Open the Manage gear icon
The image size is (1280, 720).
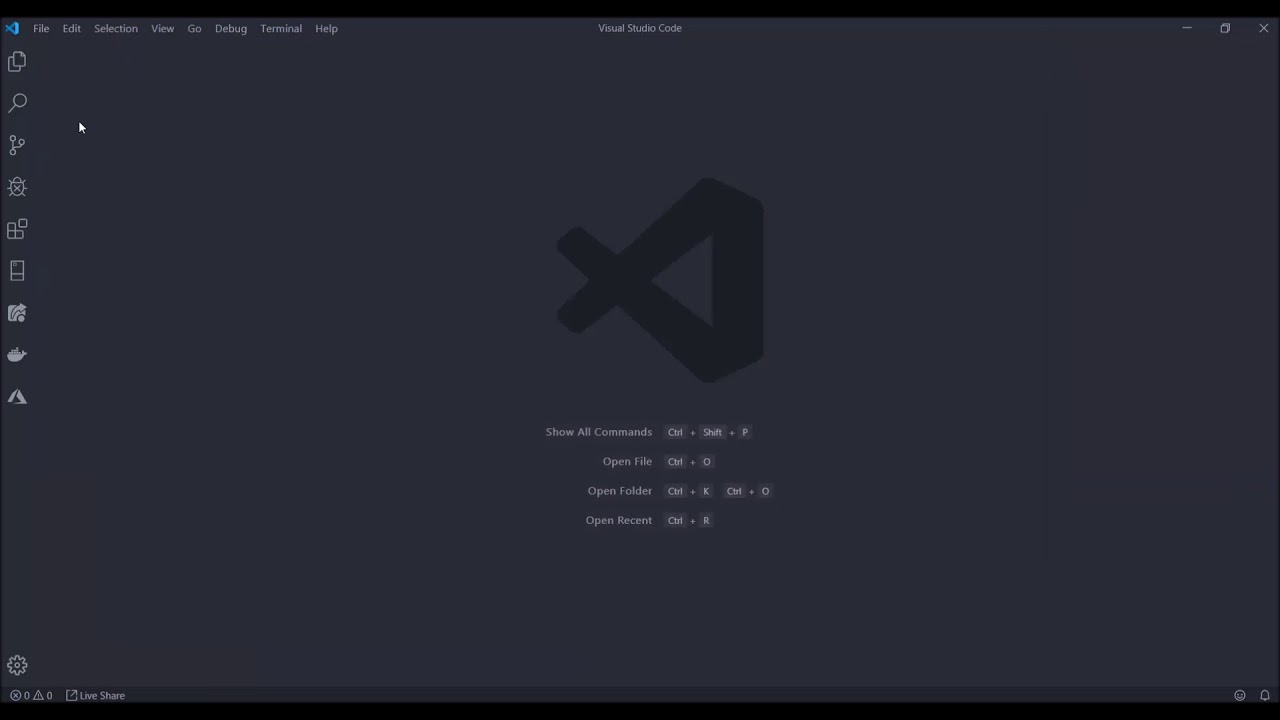point(17,665)
